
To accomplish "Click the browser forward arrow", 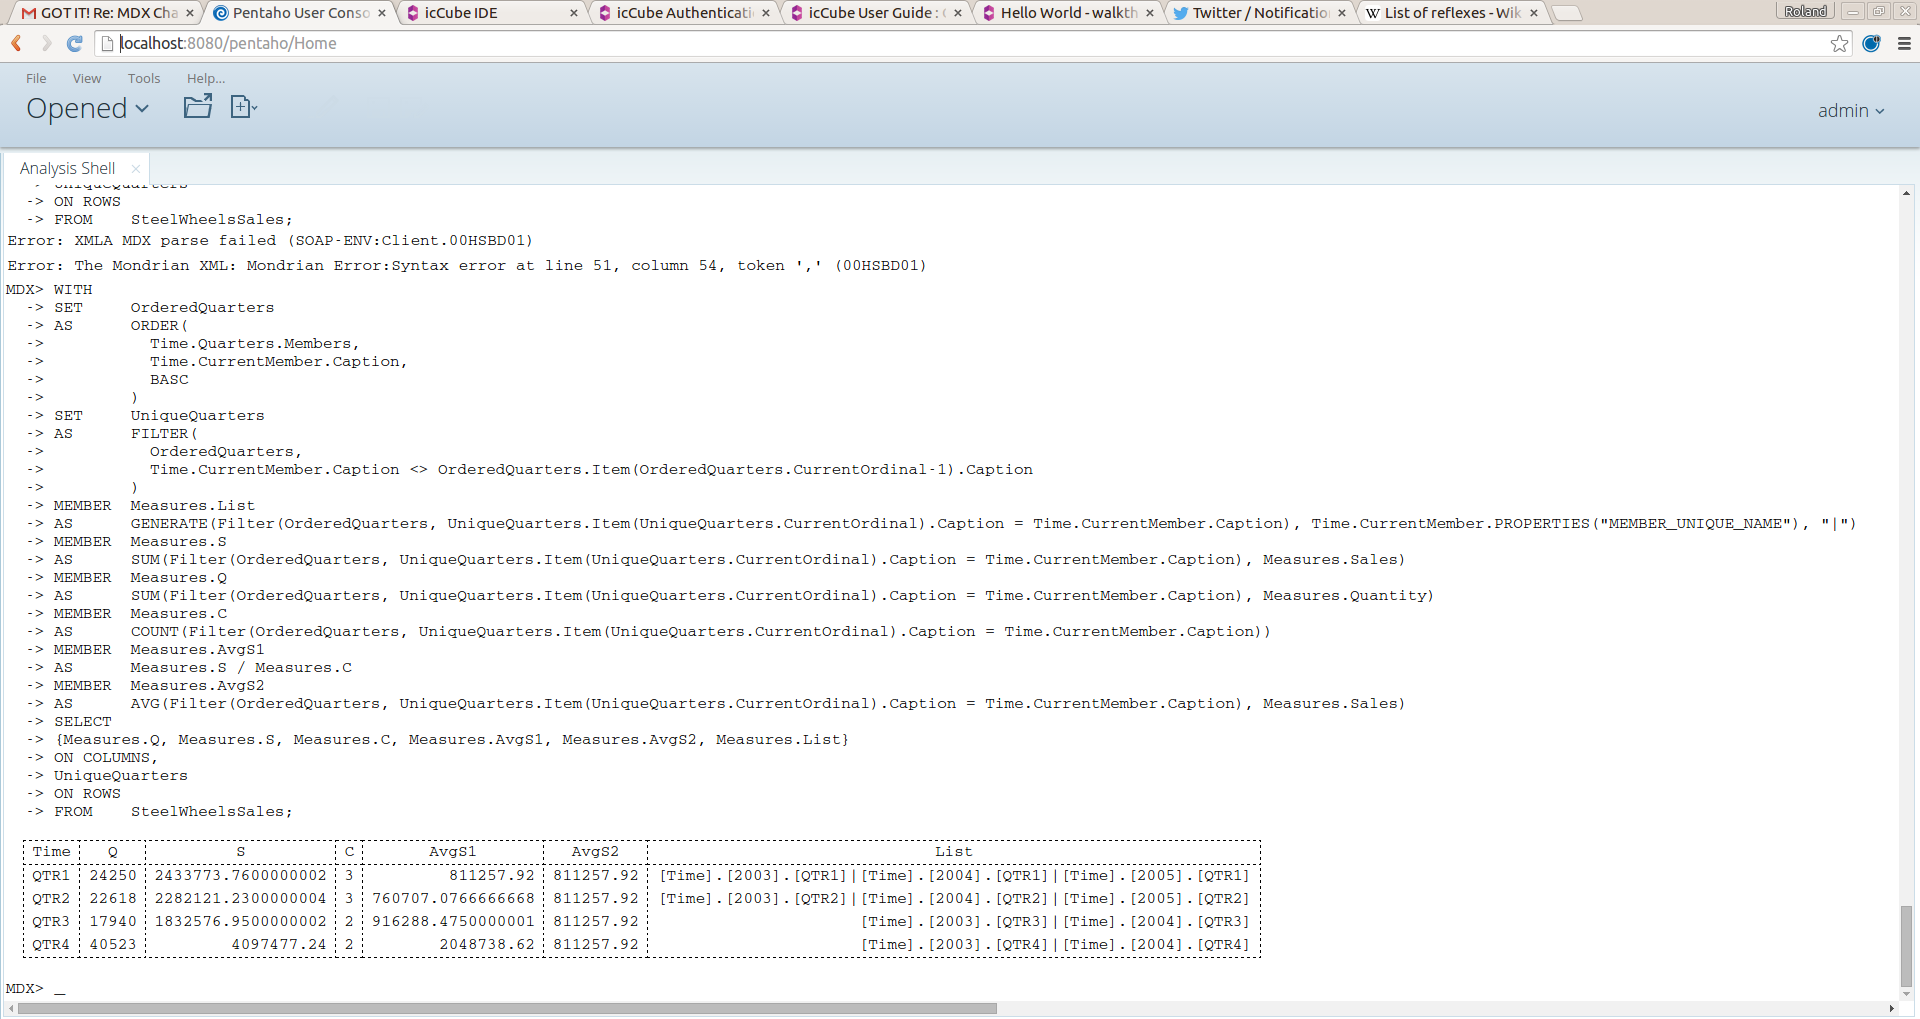I will (46, 43).
